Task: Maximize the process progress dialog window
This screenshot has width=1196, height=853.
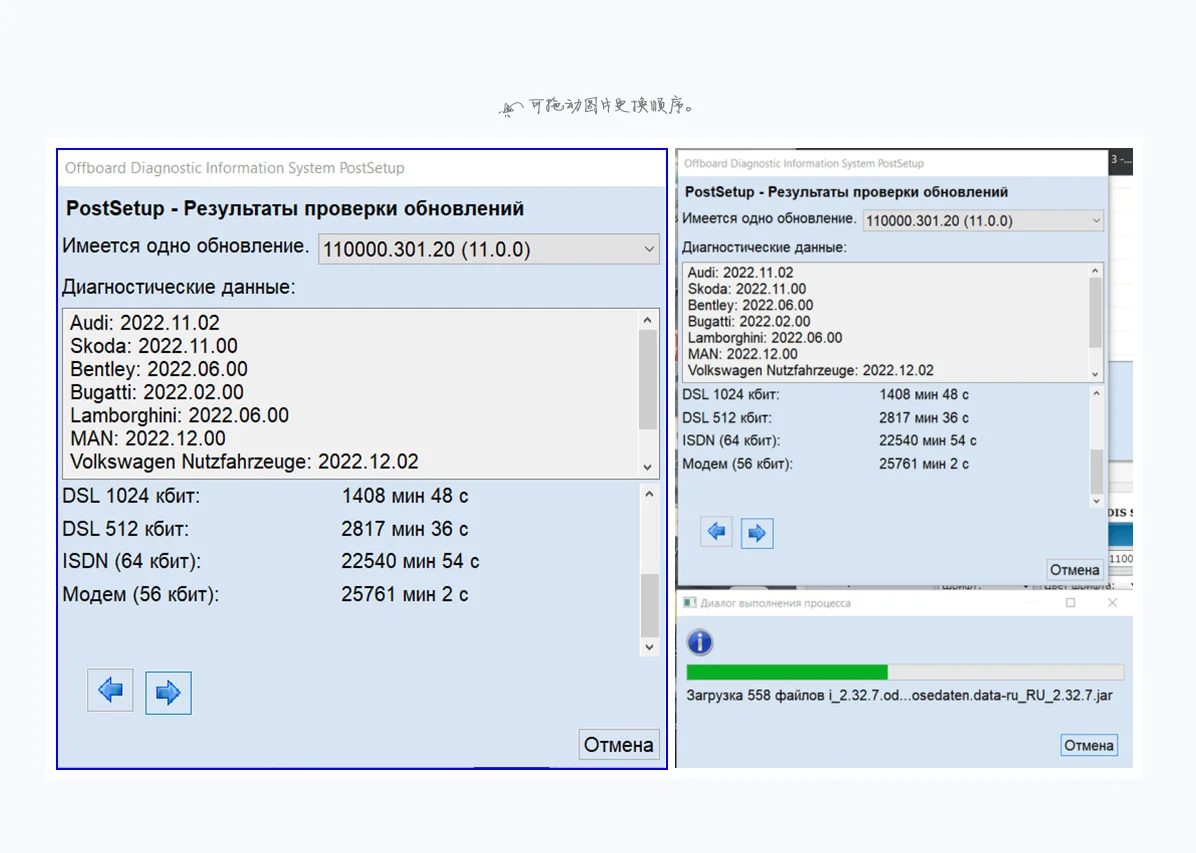Action: pos(1071,603)
